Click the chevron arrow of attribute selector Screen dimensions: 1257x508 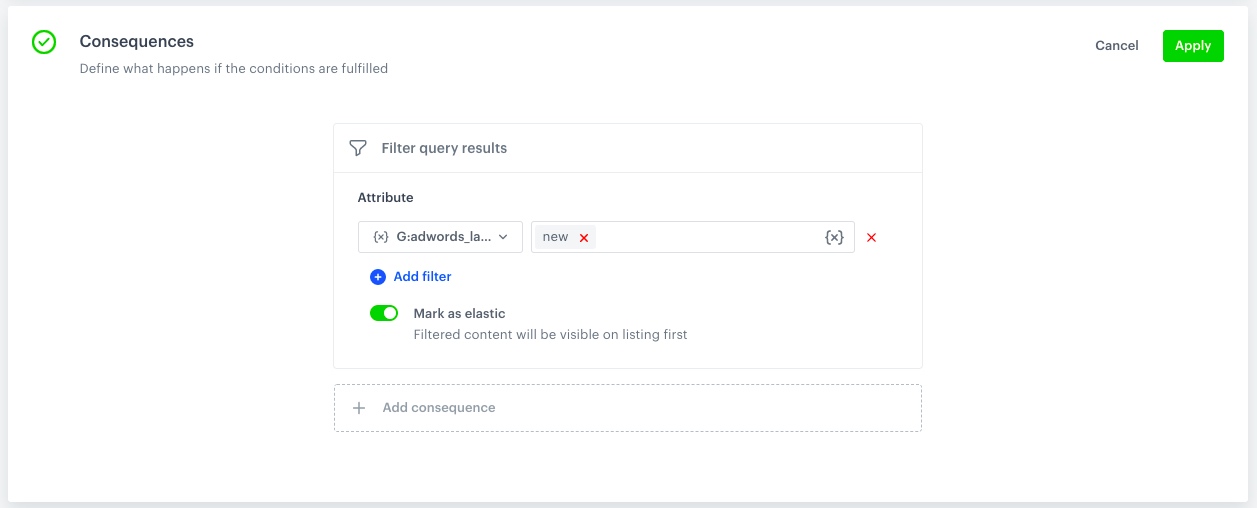(504, 237)
